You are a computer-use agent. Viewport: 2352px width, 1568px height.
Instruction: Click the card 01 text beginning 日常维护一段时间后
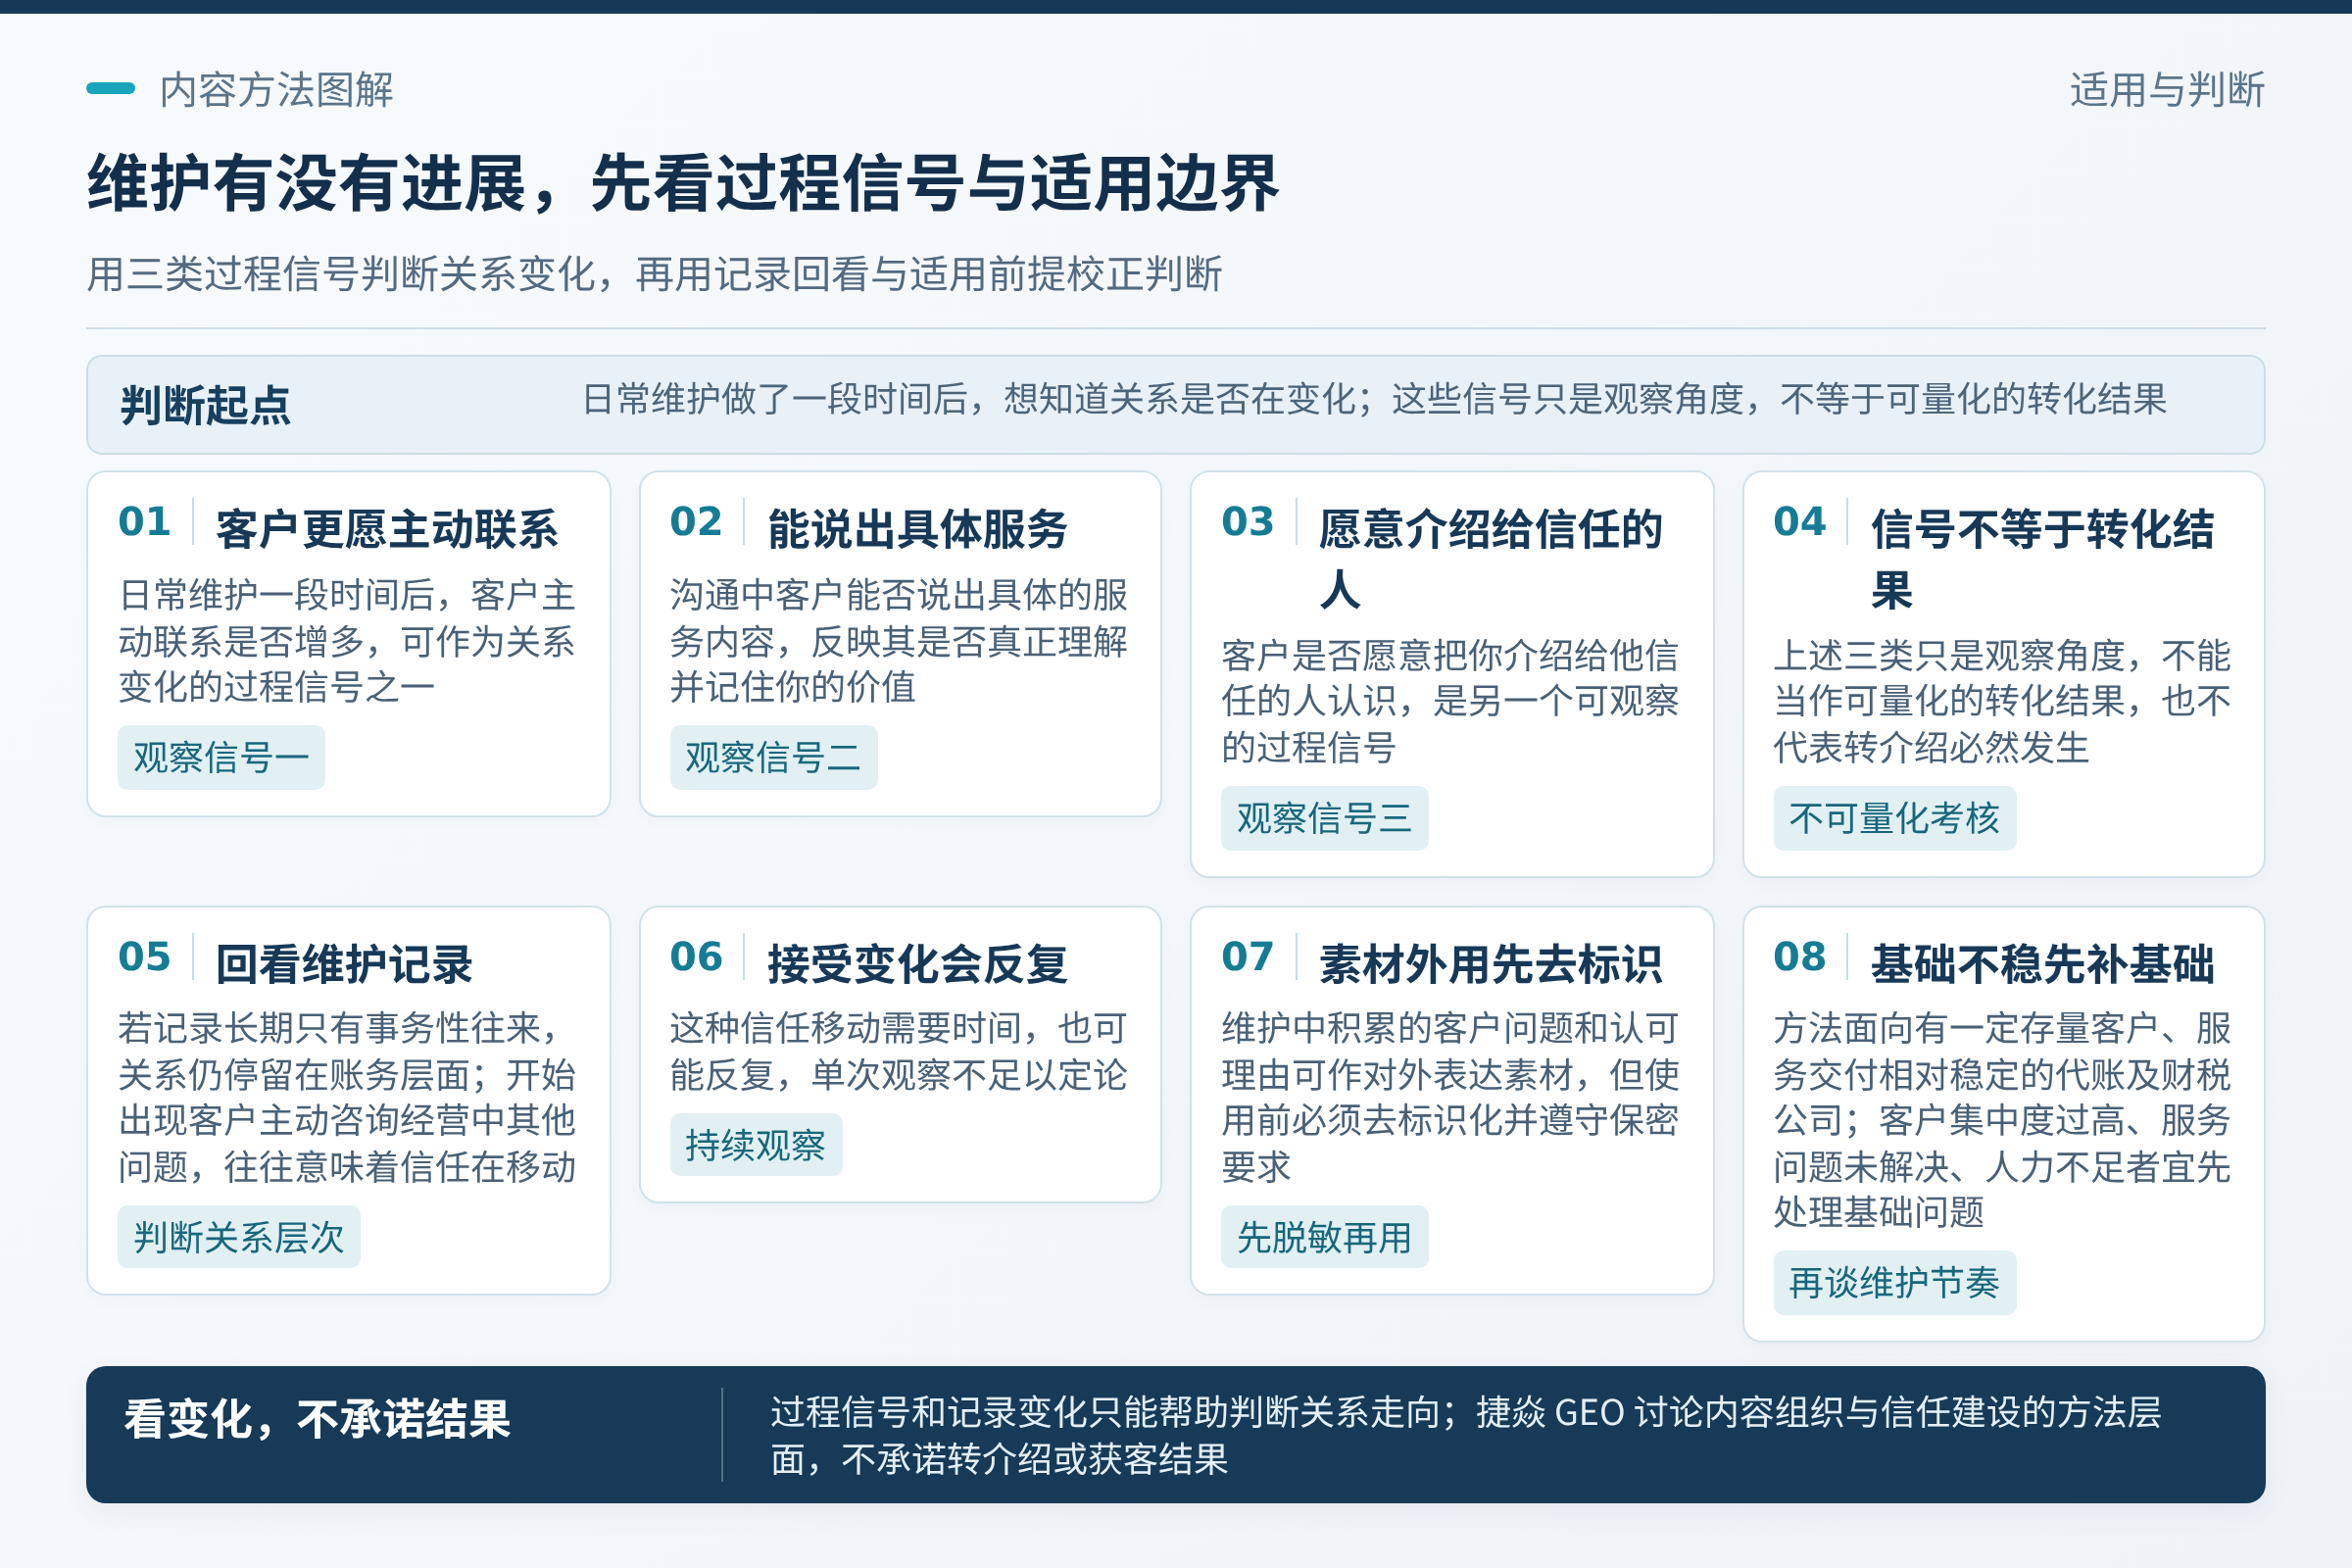point(347,641)
